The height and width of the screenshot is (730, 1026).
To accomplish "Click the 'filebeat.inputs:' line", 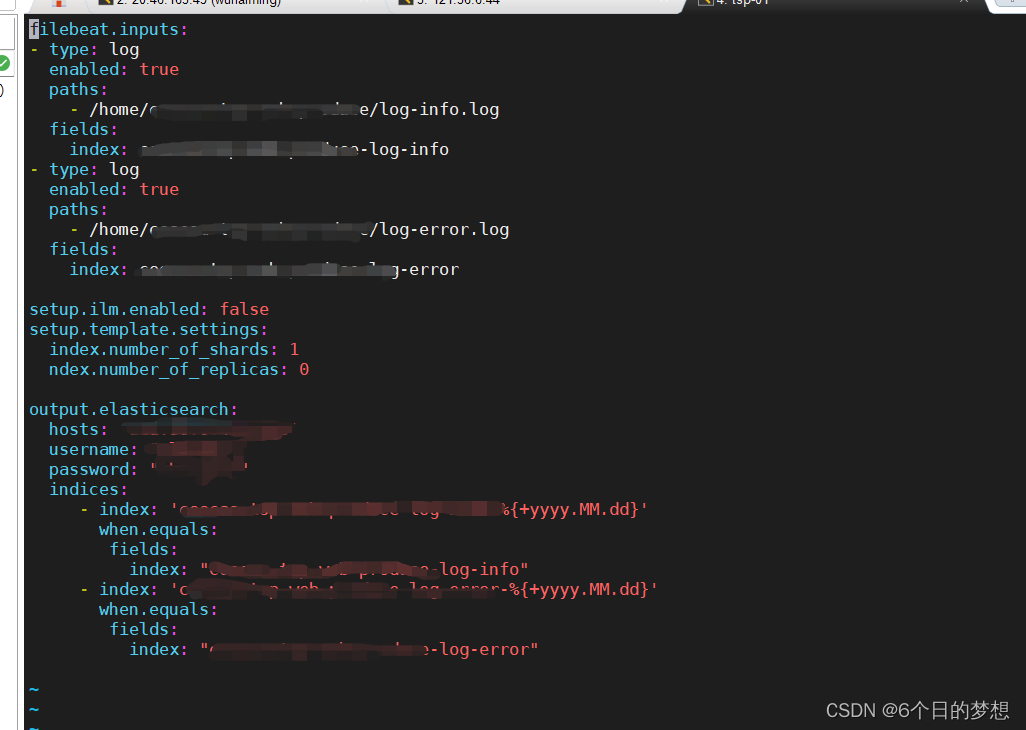I will tap(109, 30).
